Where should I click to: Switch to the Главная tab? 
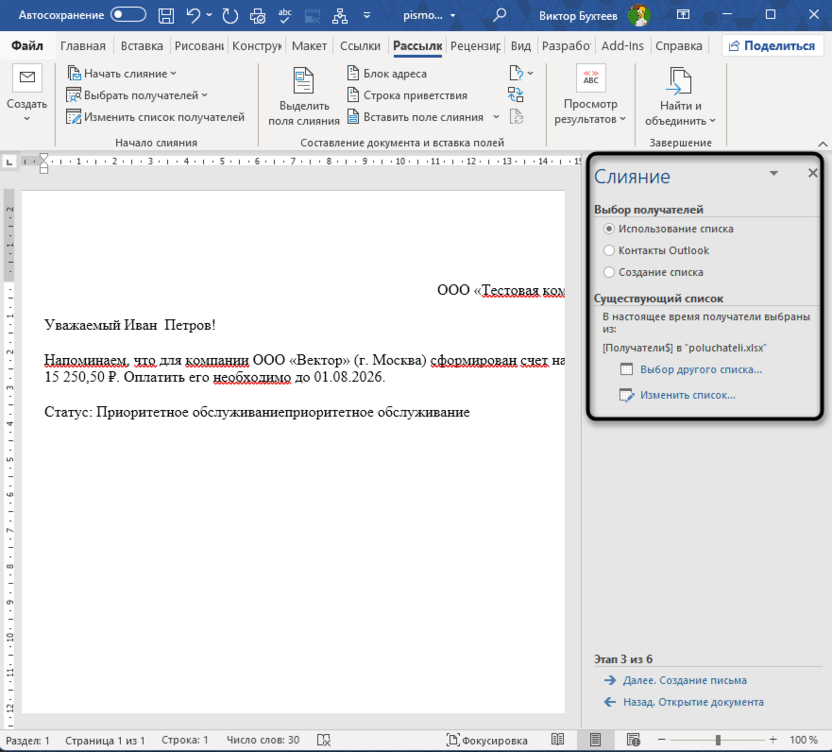[83, 46]
